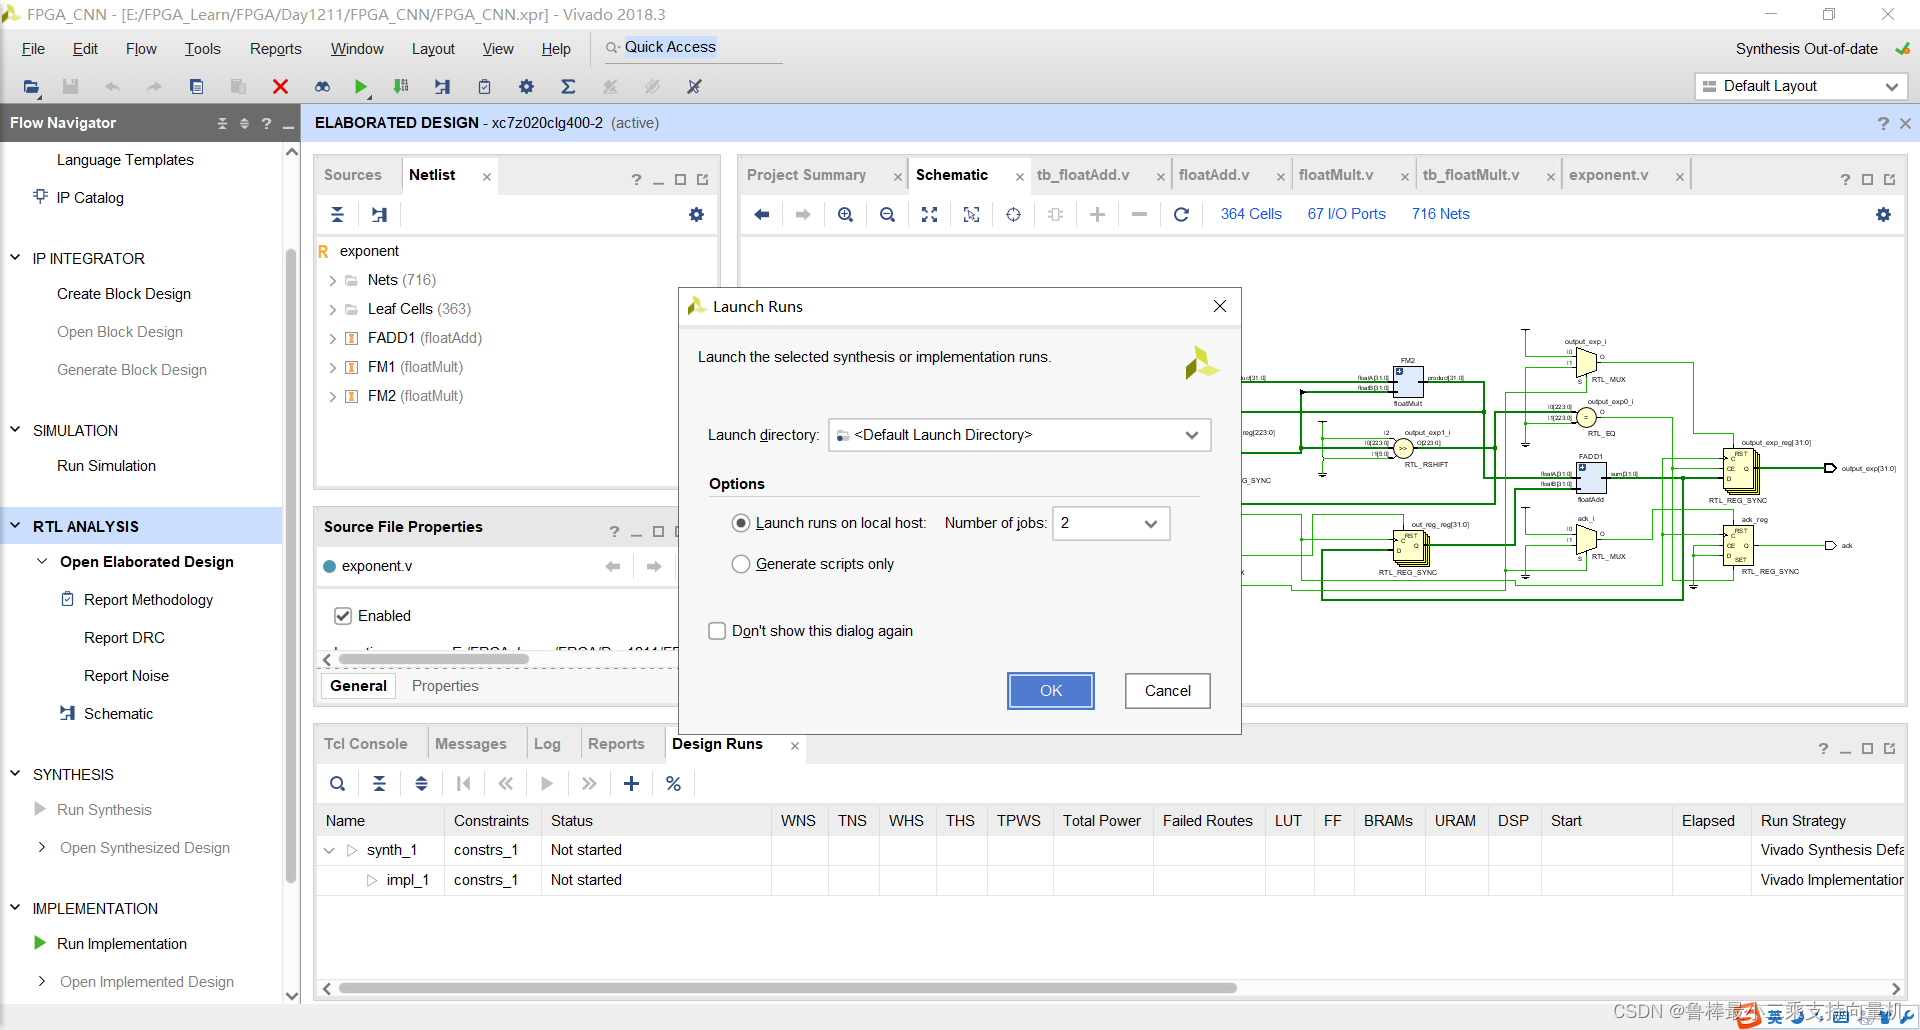This screenshot has width=1920, height=1030.
Task: Open the Default Layout dropdown
Action: click(1800, 86)
